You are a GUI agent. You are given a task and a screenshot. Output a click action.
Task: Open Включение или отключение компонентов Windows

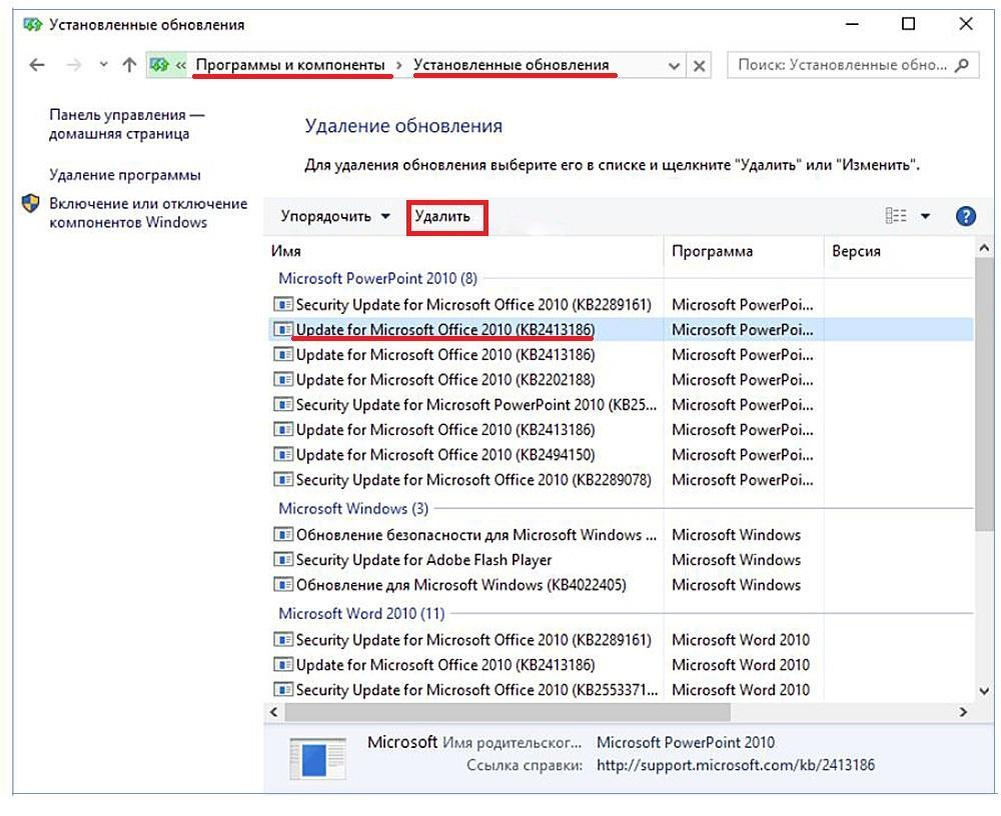point(148,213)
